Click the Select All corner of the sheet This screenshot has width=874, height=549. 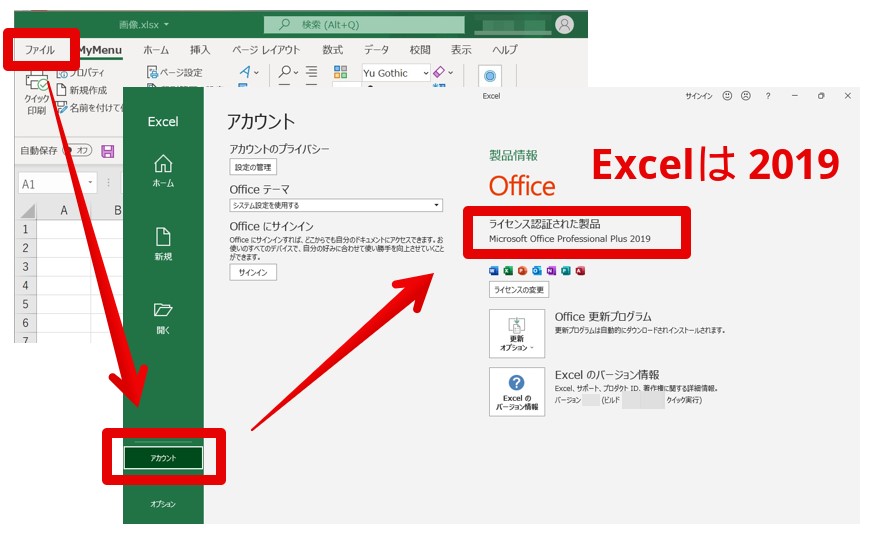pos(27,211)
